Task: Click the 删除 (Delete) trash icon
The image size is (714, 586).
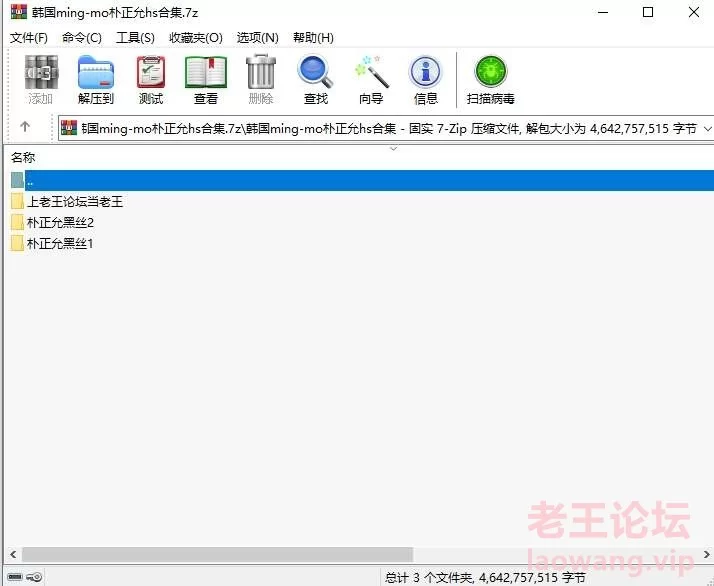Action: [261, 72]
